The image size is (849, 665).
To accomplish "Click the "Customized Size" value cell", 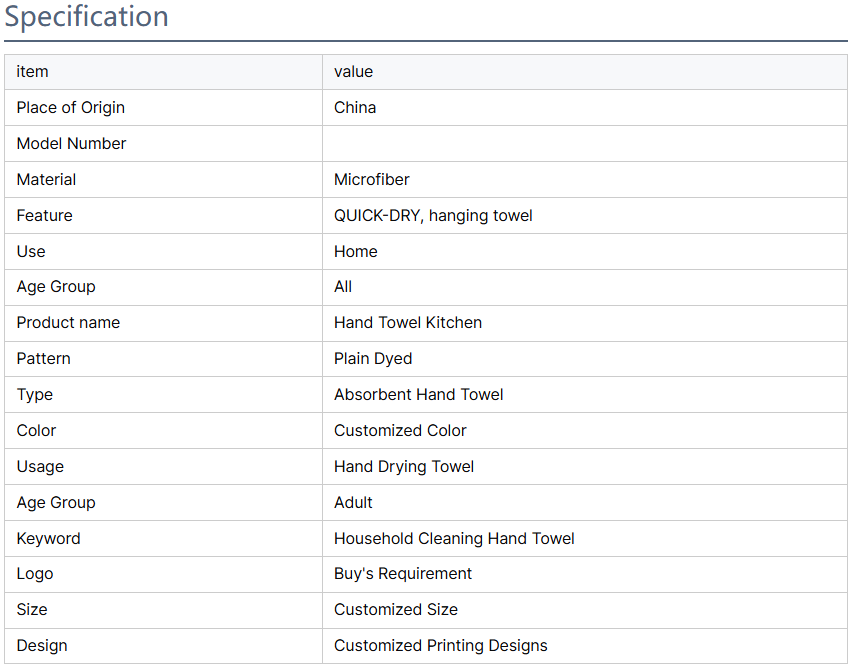I will click(x=396, y=610).
